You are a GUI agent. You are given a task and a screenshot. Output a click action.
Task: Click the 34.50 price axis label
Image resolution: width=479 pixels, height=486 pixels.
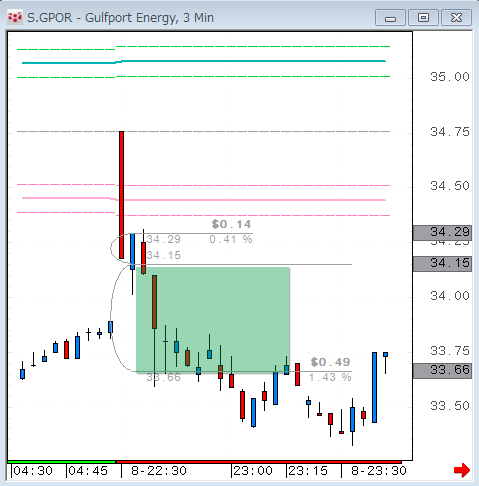[450, 186]
